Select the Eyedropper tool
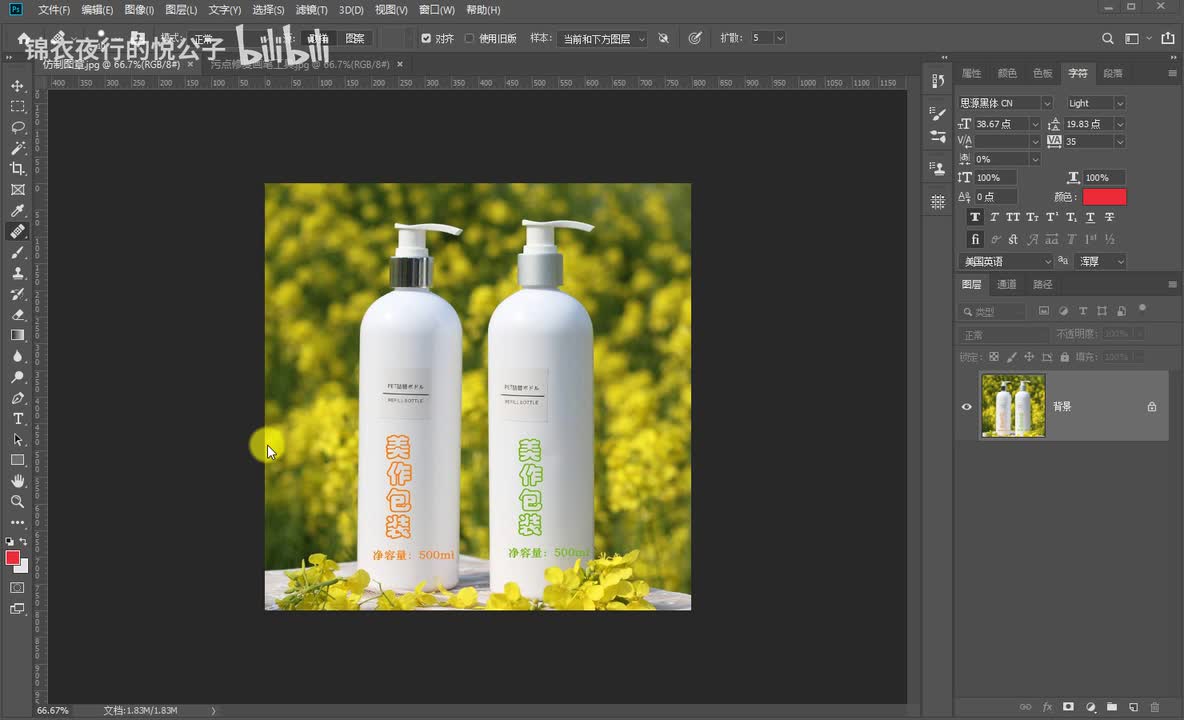The image size is (1184, 720). [x=17, y=211]
